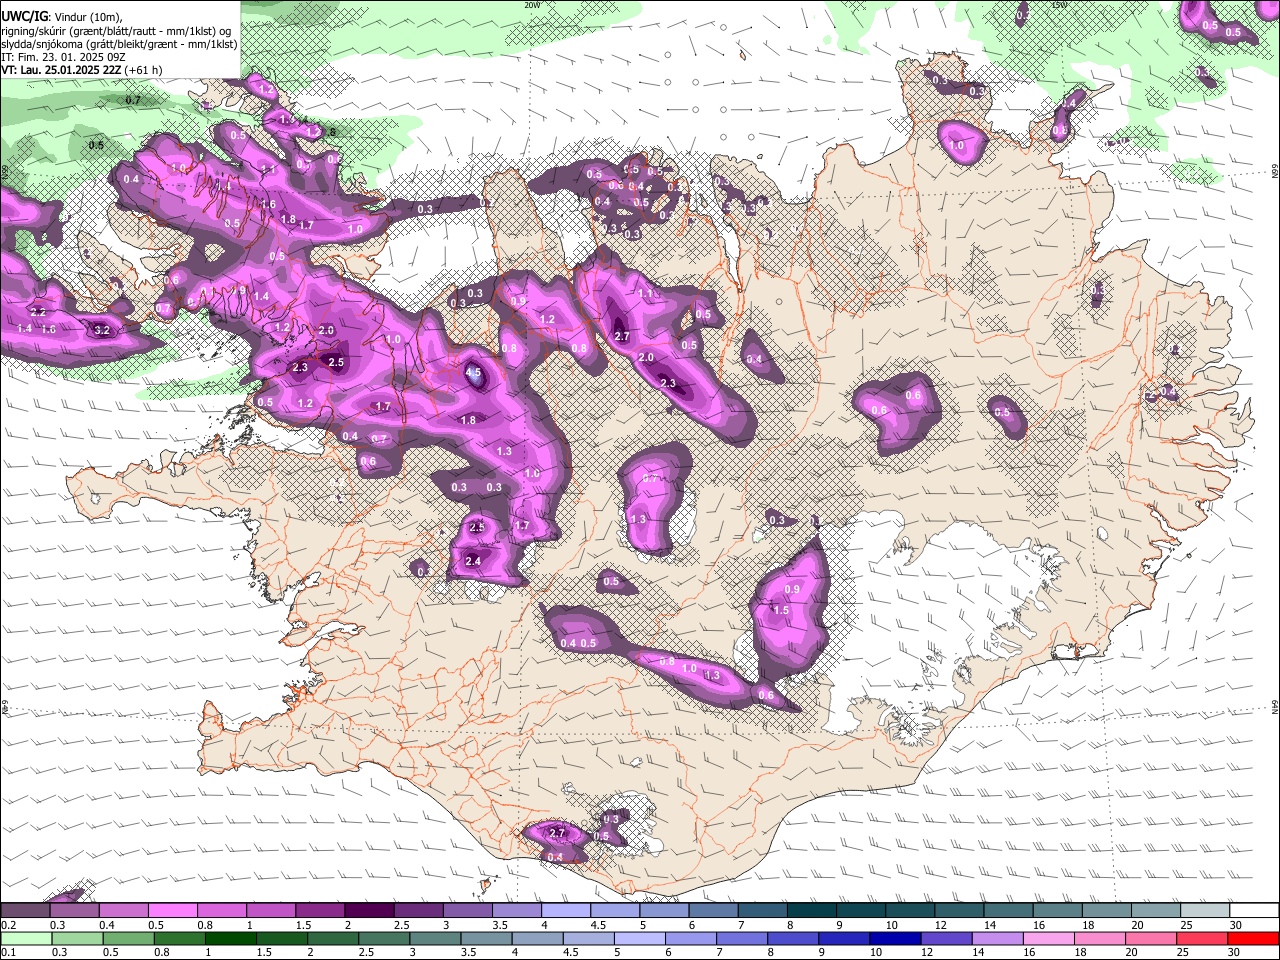This screenshot has height=960, width=1280.
Task: Select the violet bottom-row swatch between 14 and 16
Action: (x=997, y=938)
